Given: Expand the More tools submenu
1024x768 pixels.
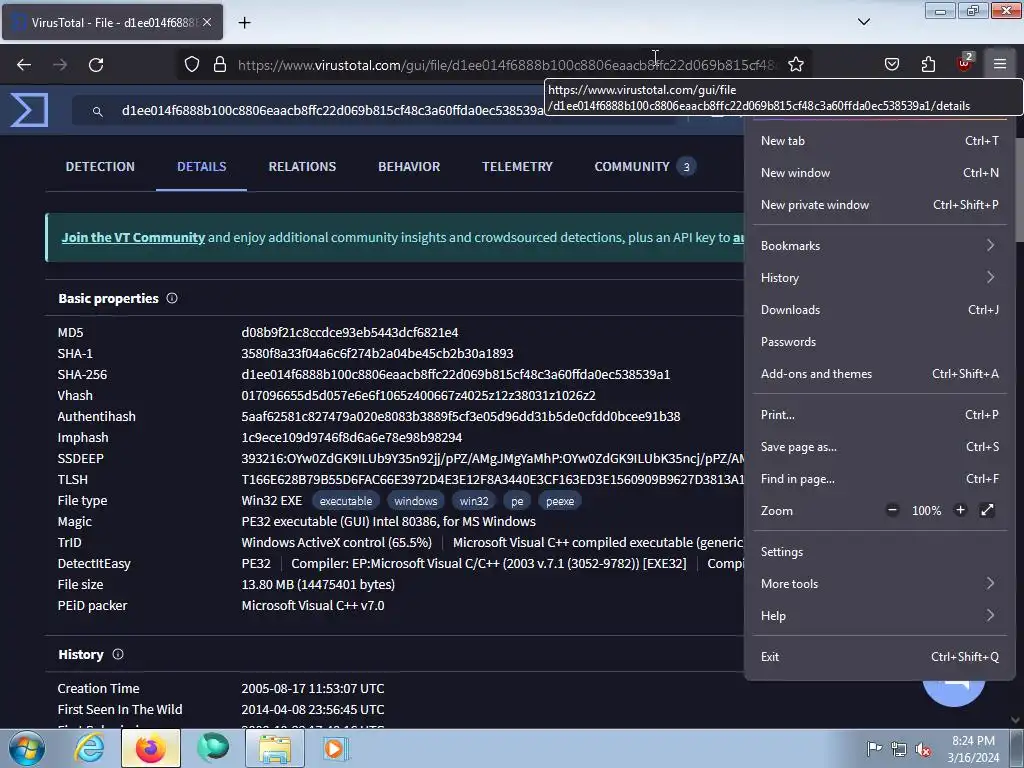Looking at the screenshot, I should point(880,584).
